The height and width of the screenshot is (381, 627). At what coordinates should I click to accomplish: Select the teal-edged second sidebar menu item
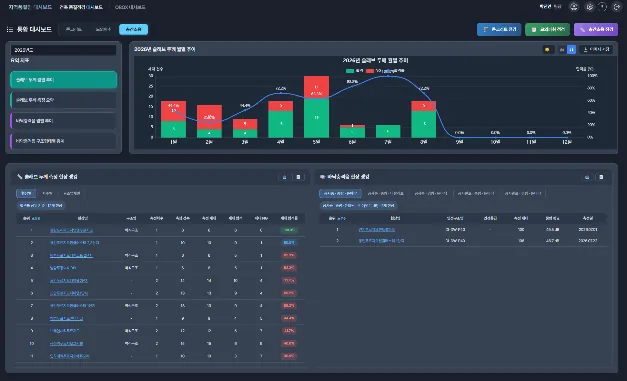click(x=63, y=100)
